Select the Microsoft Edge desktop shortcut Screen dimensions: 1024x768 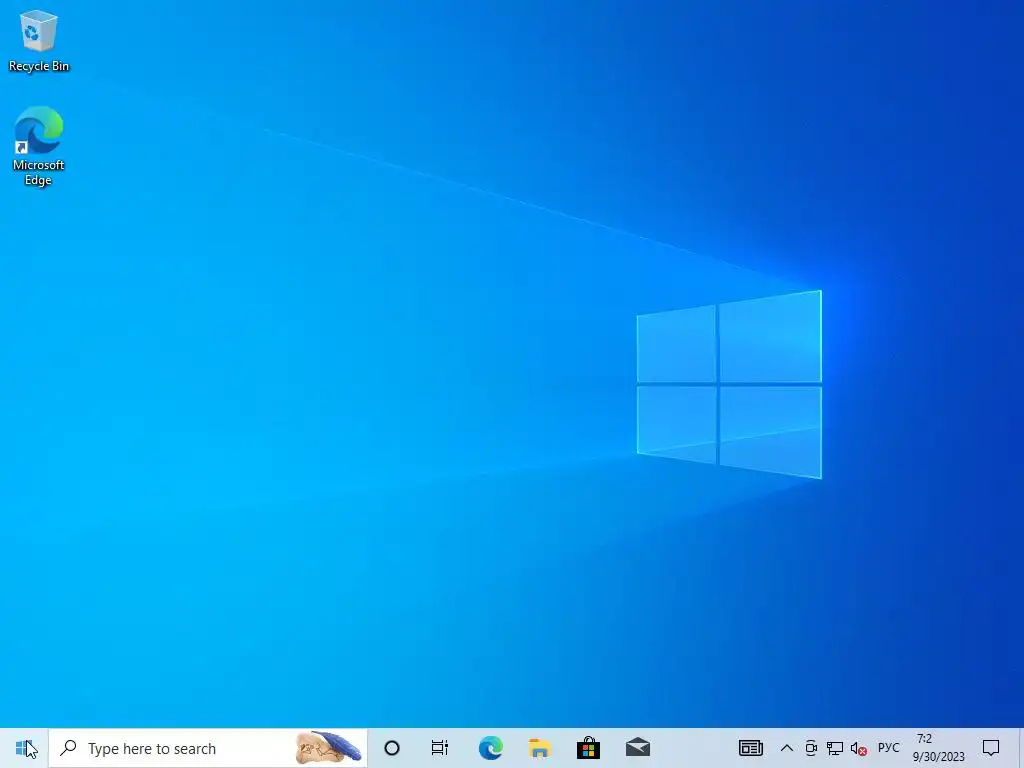(39, 146)
